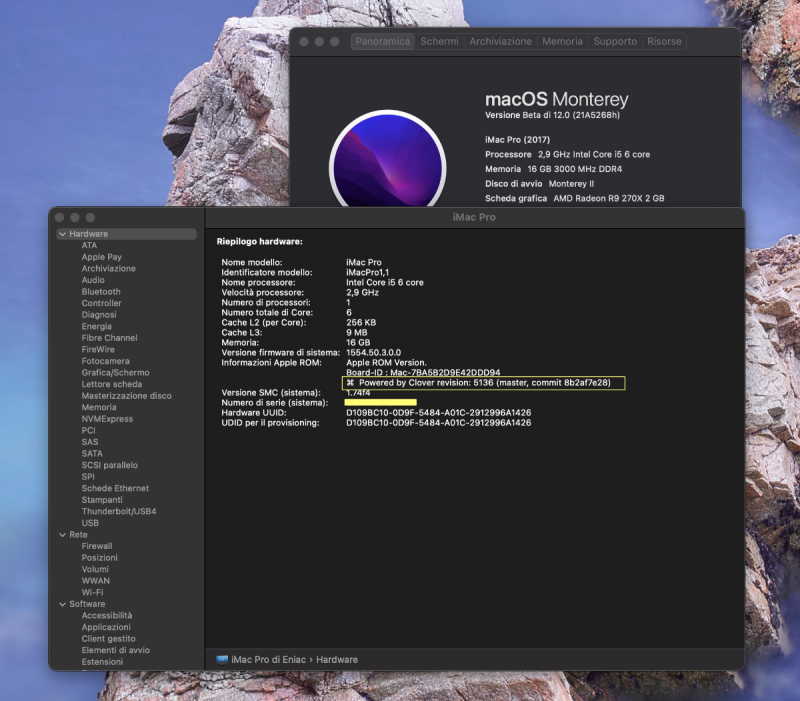This screenshot has height=701, width=800.
Task: Select Posizioni in the sidebar
Action: tap(99, 558)
